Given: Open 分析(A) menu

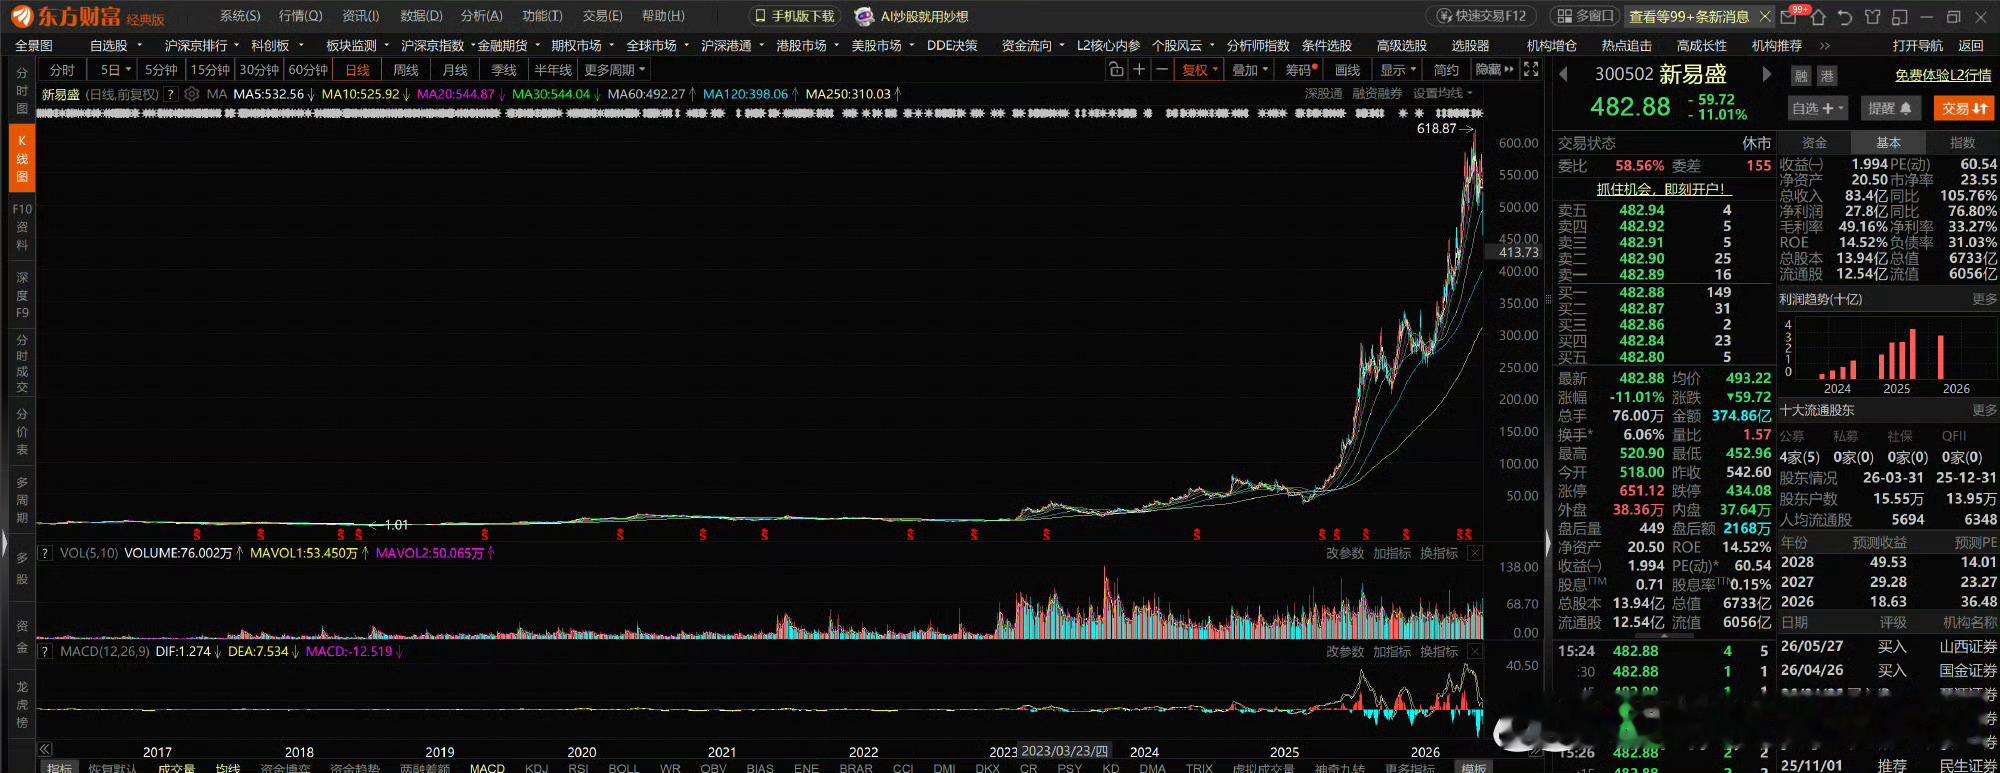Looking at the screenshot, I should click(x=482, y=16).
